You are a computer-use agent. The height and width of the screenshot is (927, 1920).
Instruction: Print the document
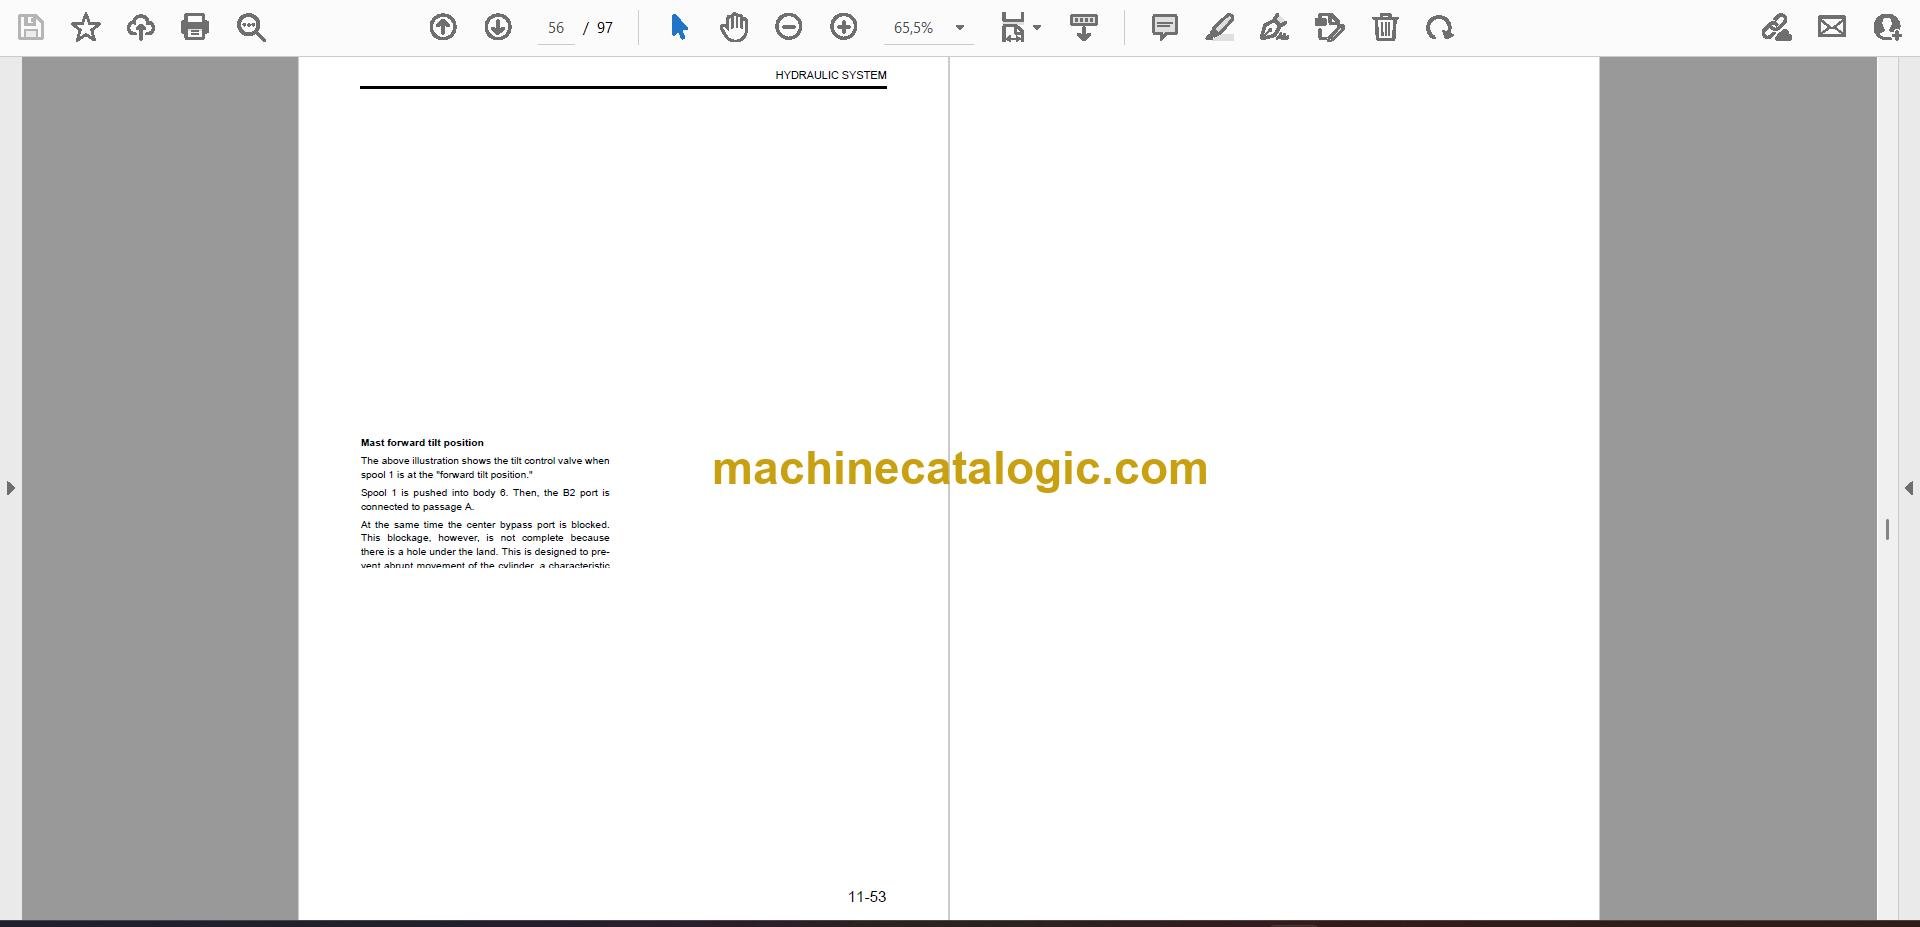(x=195, y=27)
